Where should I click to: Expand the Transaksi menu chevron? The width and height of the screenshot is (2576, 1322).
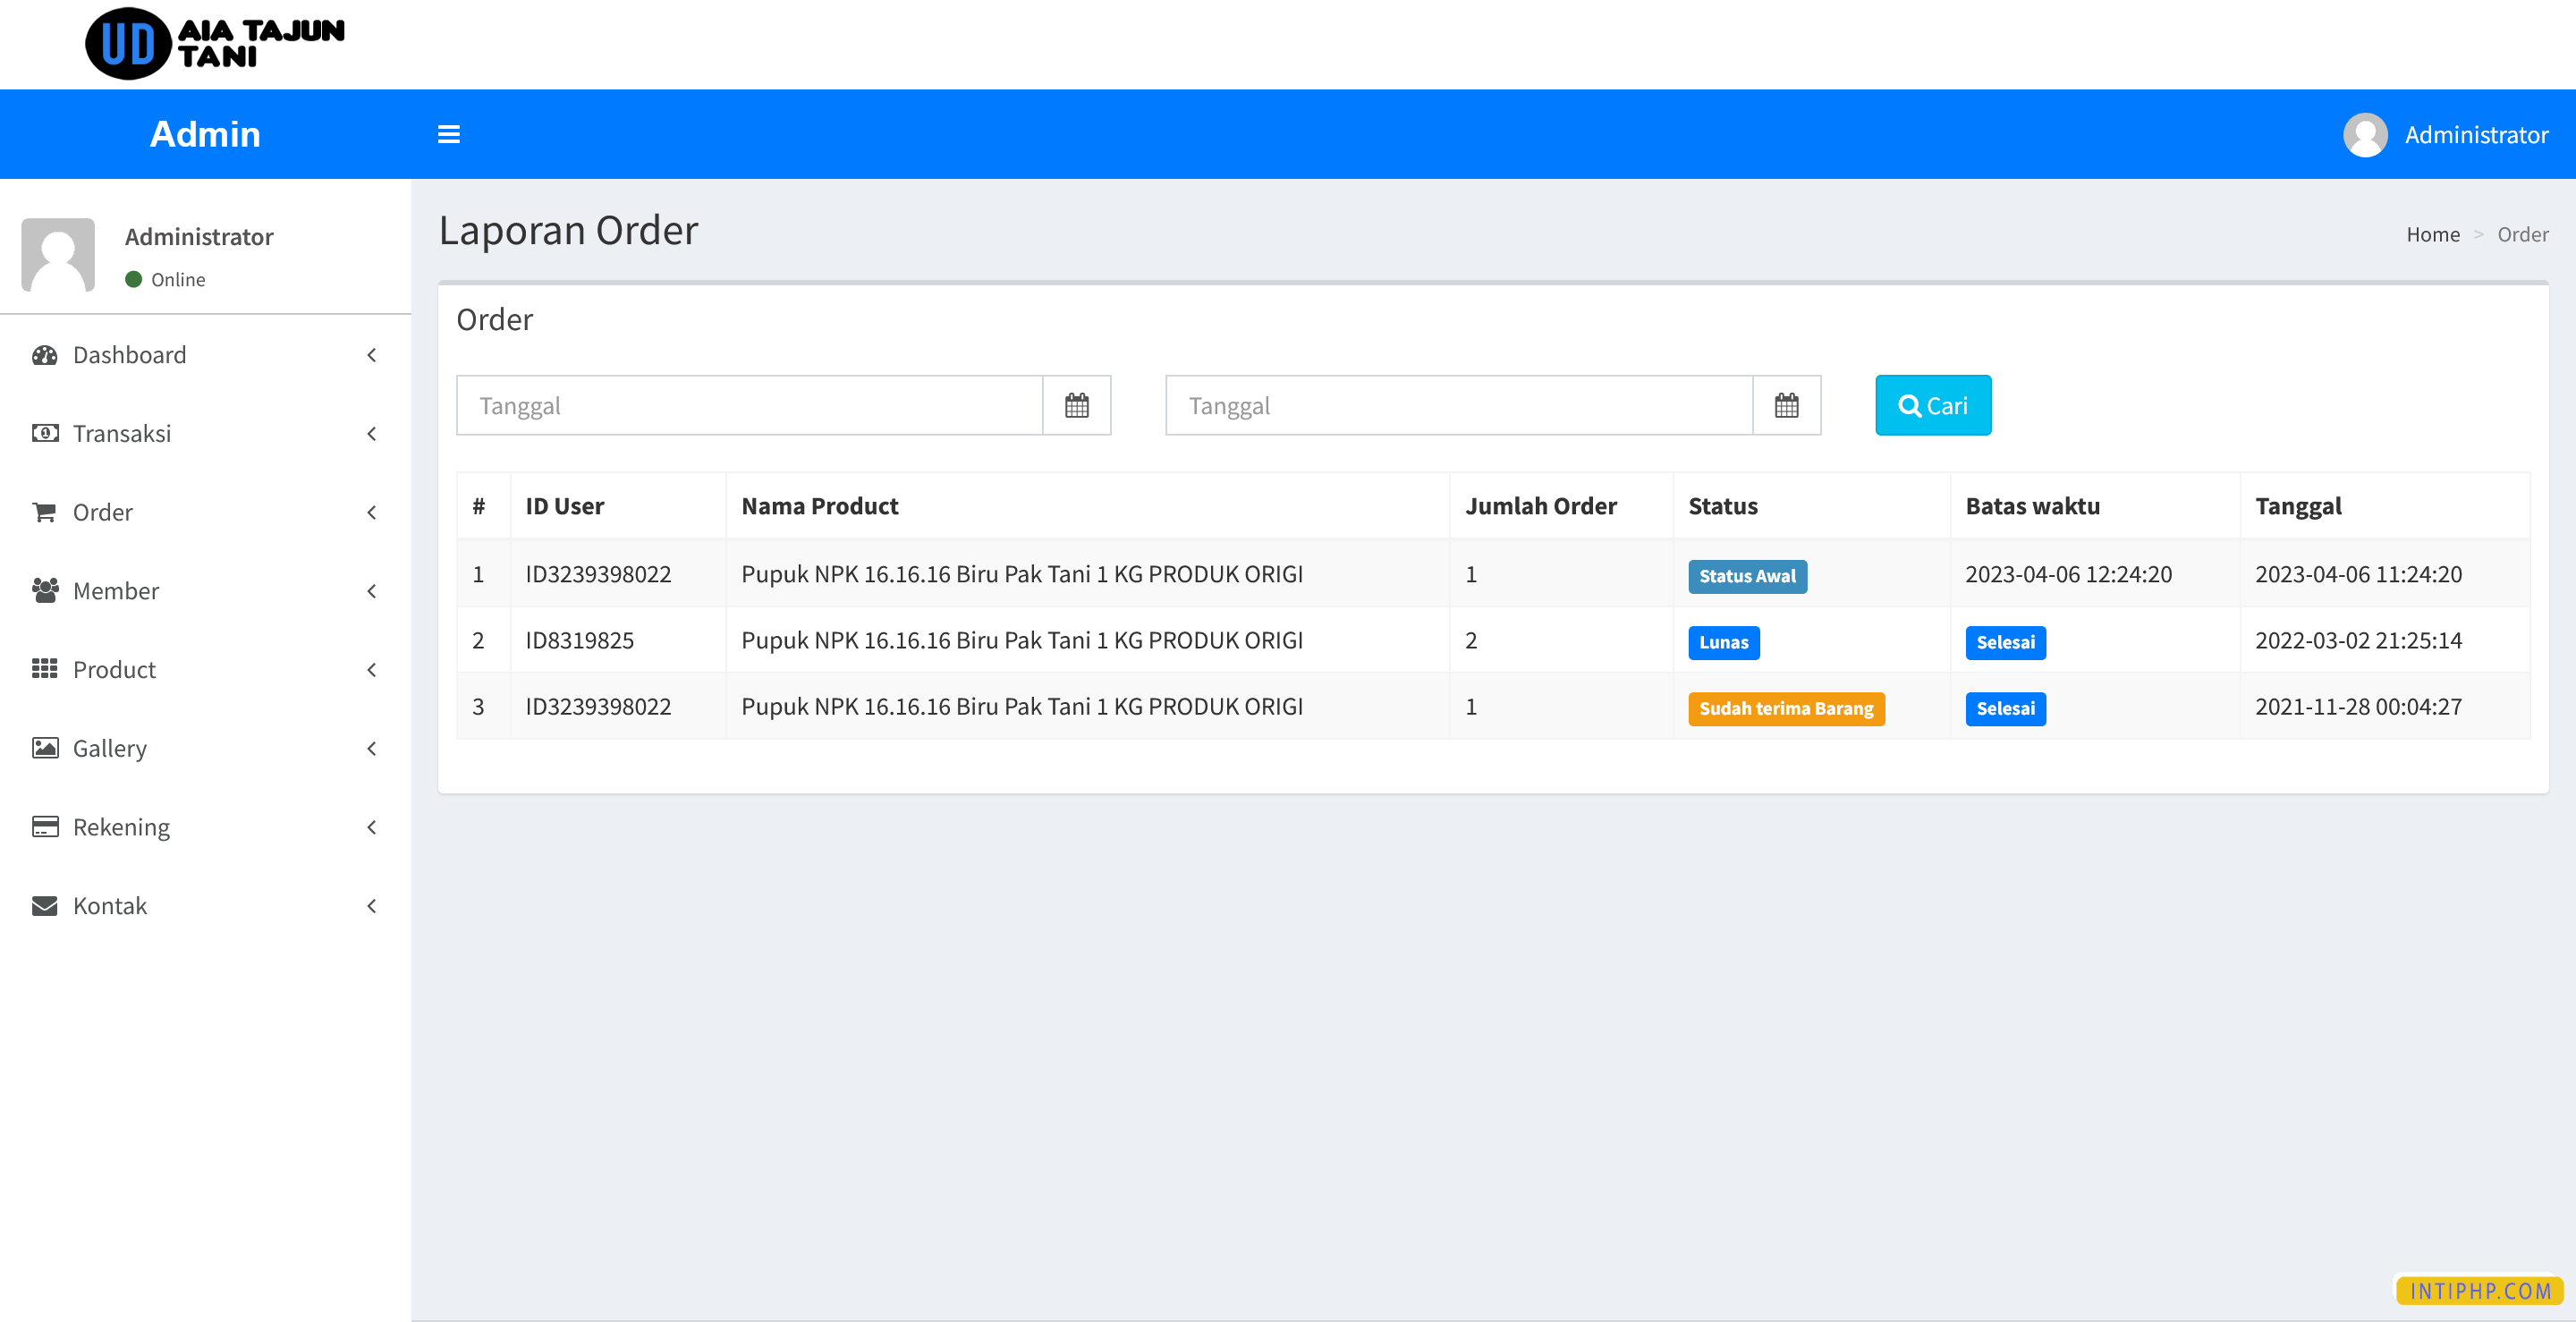coord(372,433)
